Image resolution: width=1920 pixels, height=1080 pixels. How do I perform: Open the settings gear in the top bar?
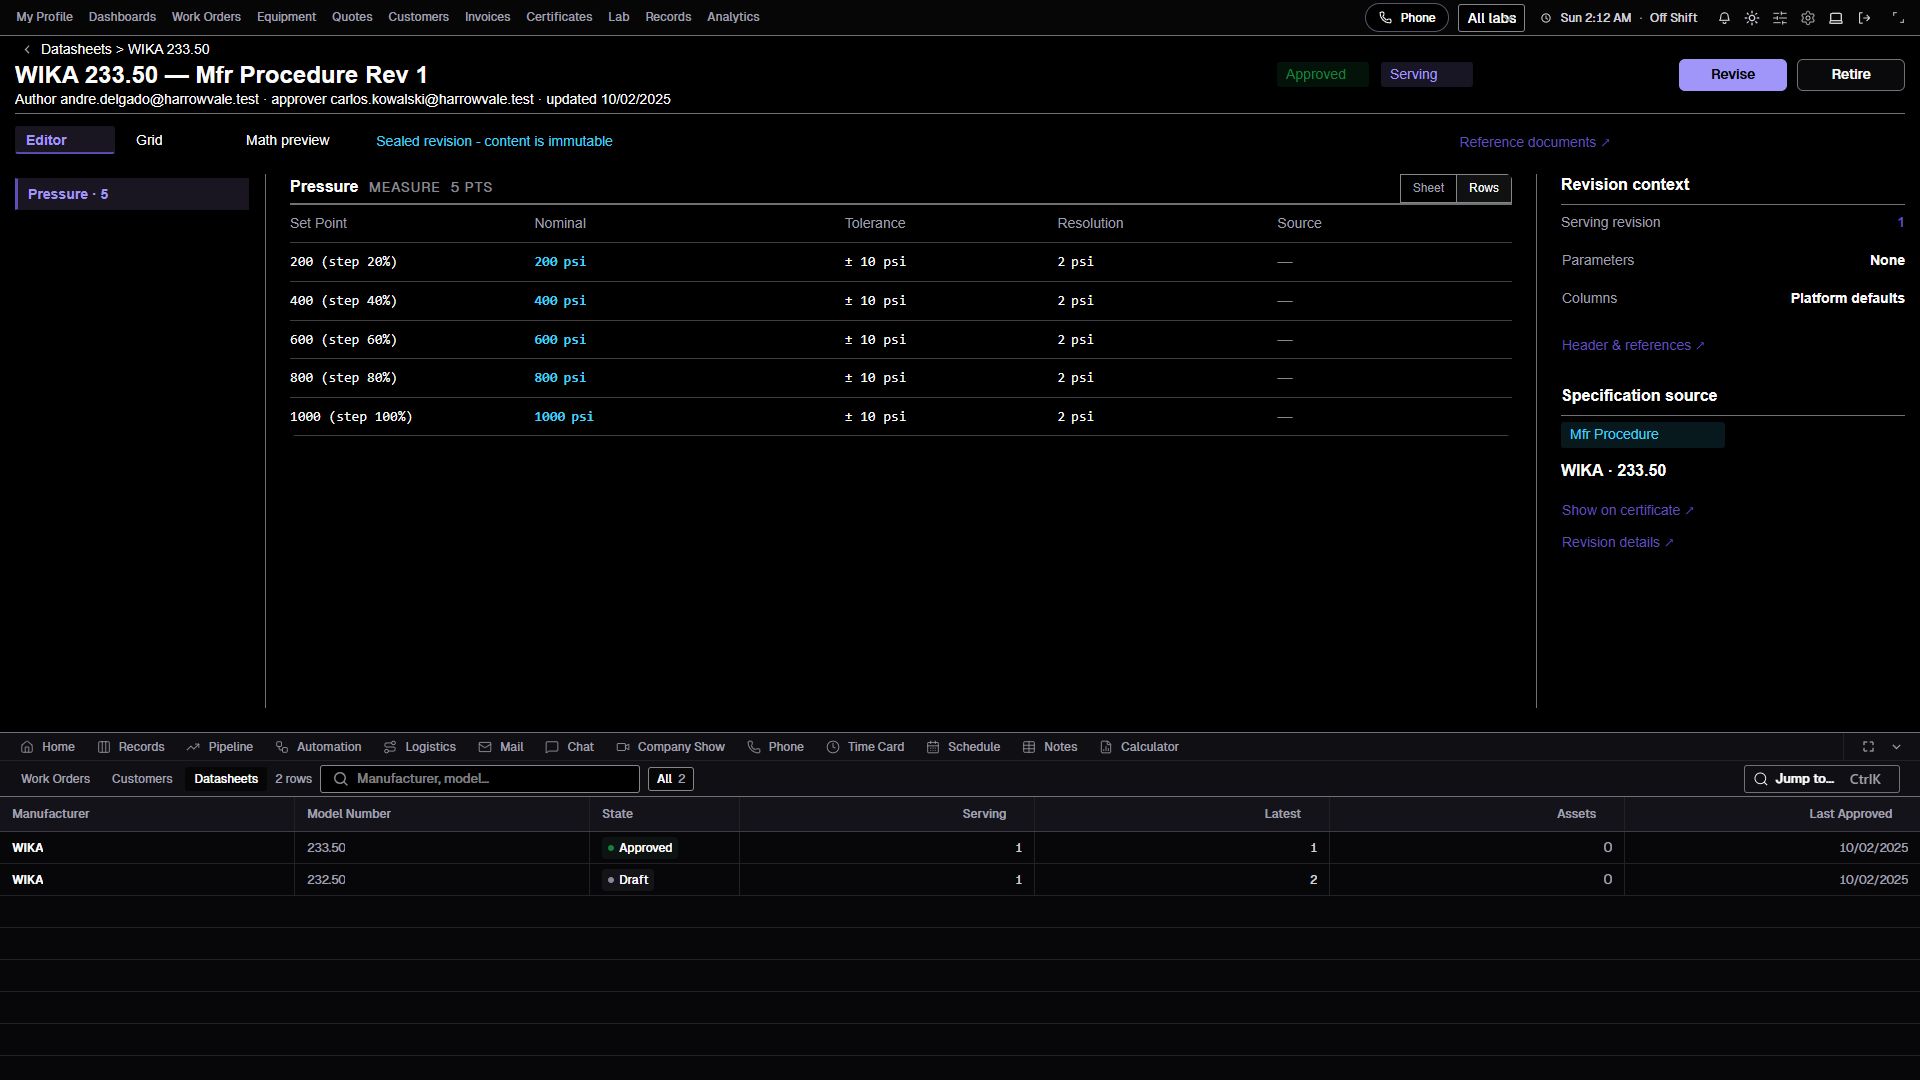tap(1808, 18)
